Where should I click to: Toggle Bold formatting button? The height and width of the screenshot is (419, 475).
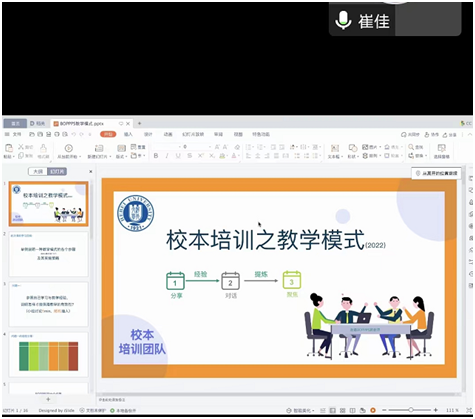coord(156,156)
